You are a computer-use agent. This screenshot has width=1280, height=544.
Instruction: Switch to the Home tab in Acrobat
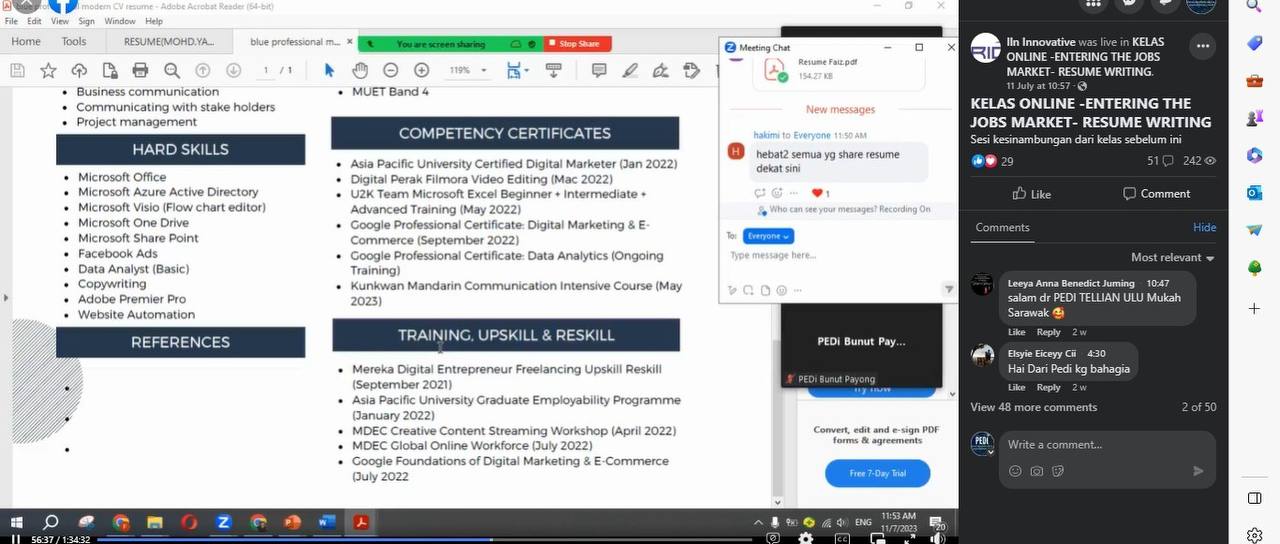(x=26, y=42)
